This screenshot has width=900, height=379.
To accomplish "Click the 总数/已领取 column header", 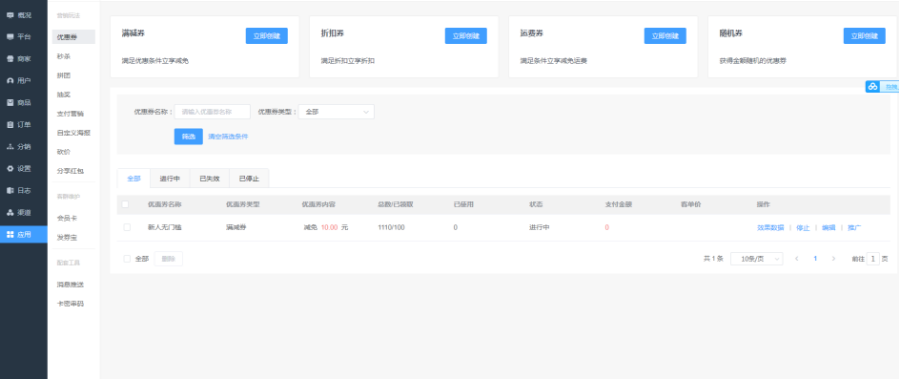I will coord(395,204).
